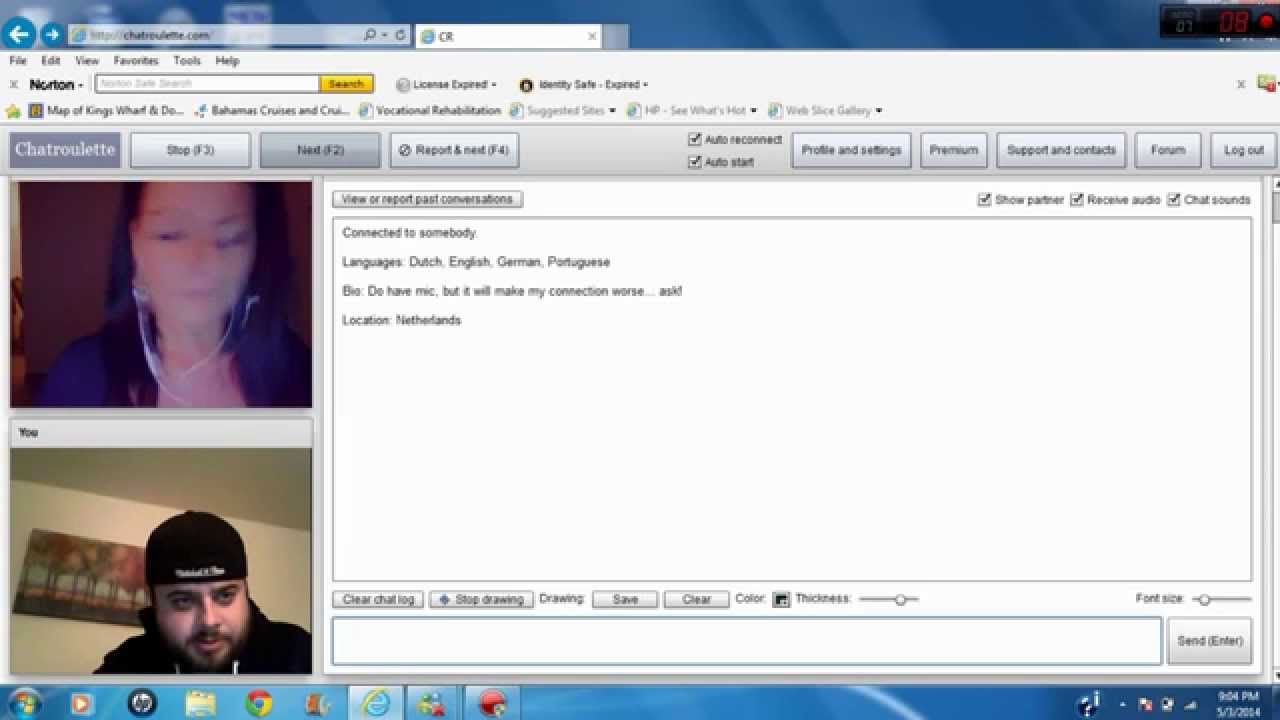The image size is (1280, 720).
Task: Save the drawing with the Save button
Action: coord(625,599)
